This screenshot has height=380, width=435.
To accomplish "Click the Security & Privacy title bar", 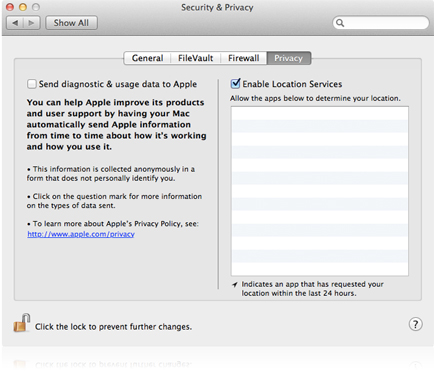I will click(x=217, y=7).
